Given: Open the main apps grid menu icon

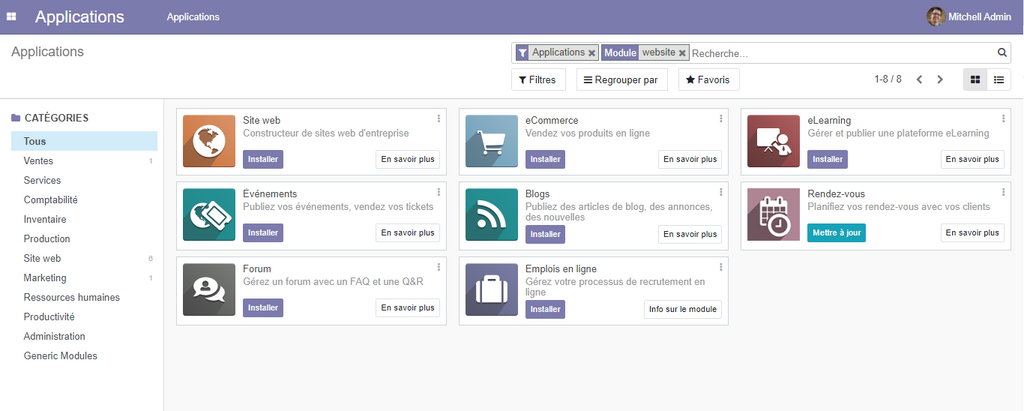Looking at the screenshot, I should pyautogui.click(x=12, y=17).
